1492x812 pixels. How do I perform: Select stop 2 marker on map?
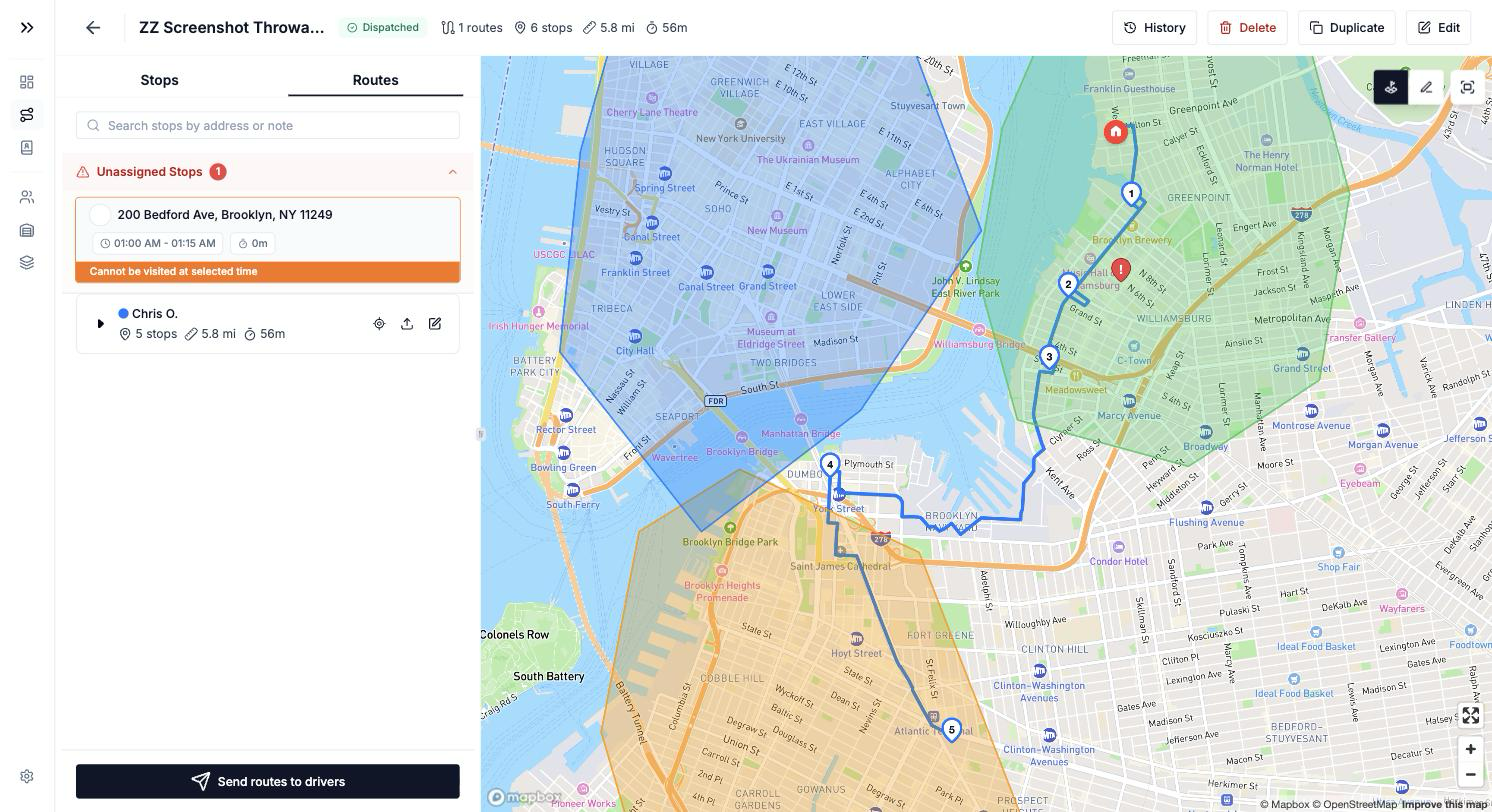1068,285
